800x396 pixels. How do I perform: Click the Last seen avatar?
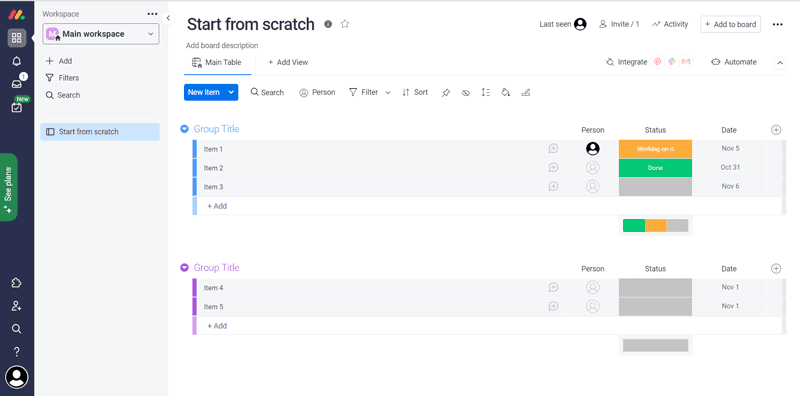point(580,24)
